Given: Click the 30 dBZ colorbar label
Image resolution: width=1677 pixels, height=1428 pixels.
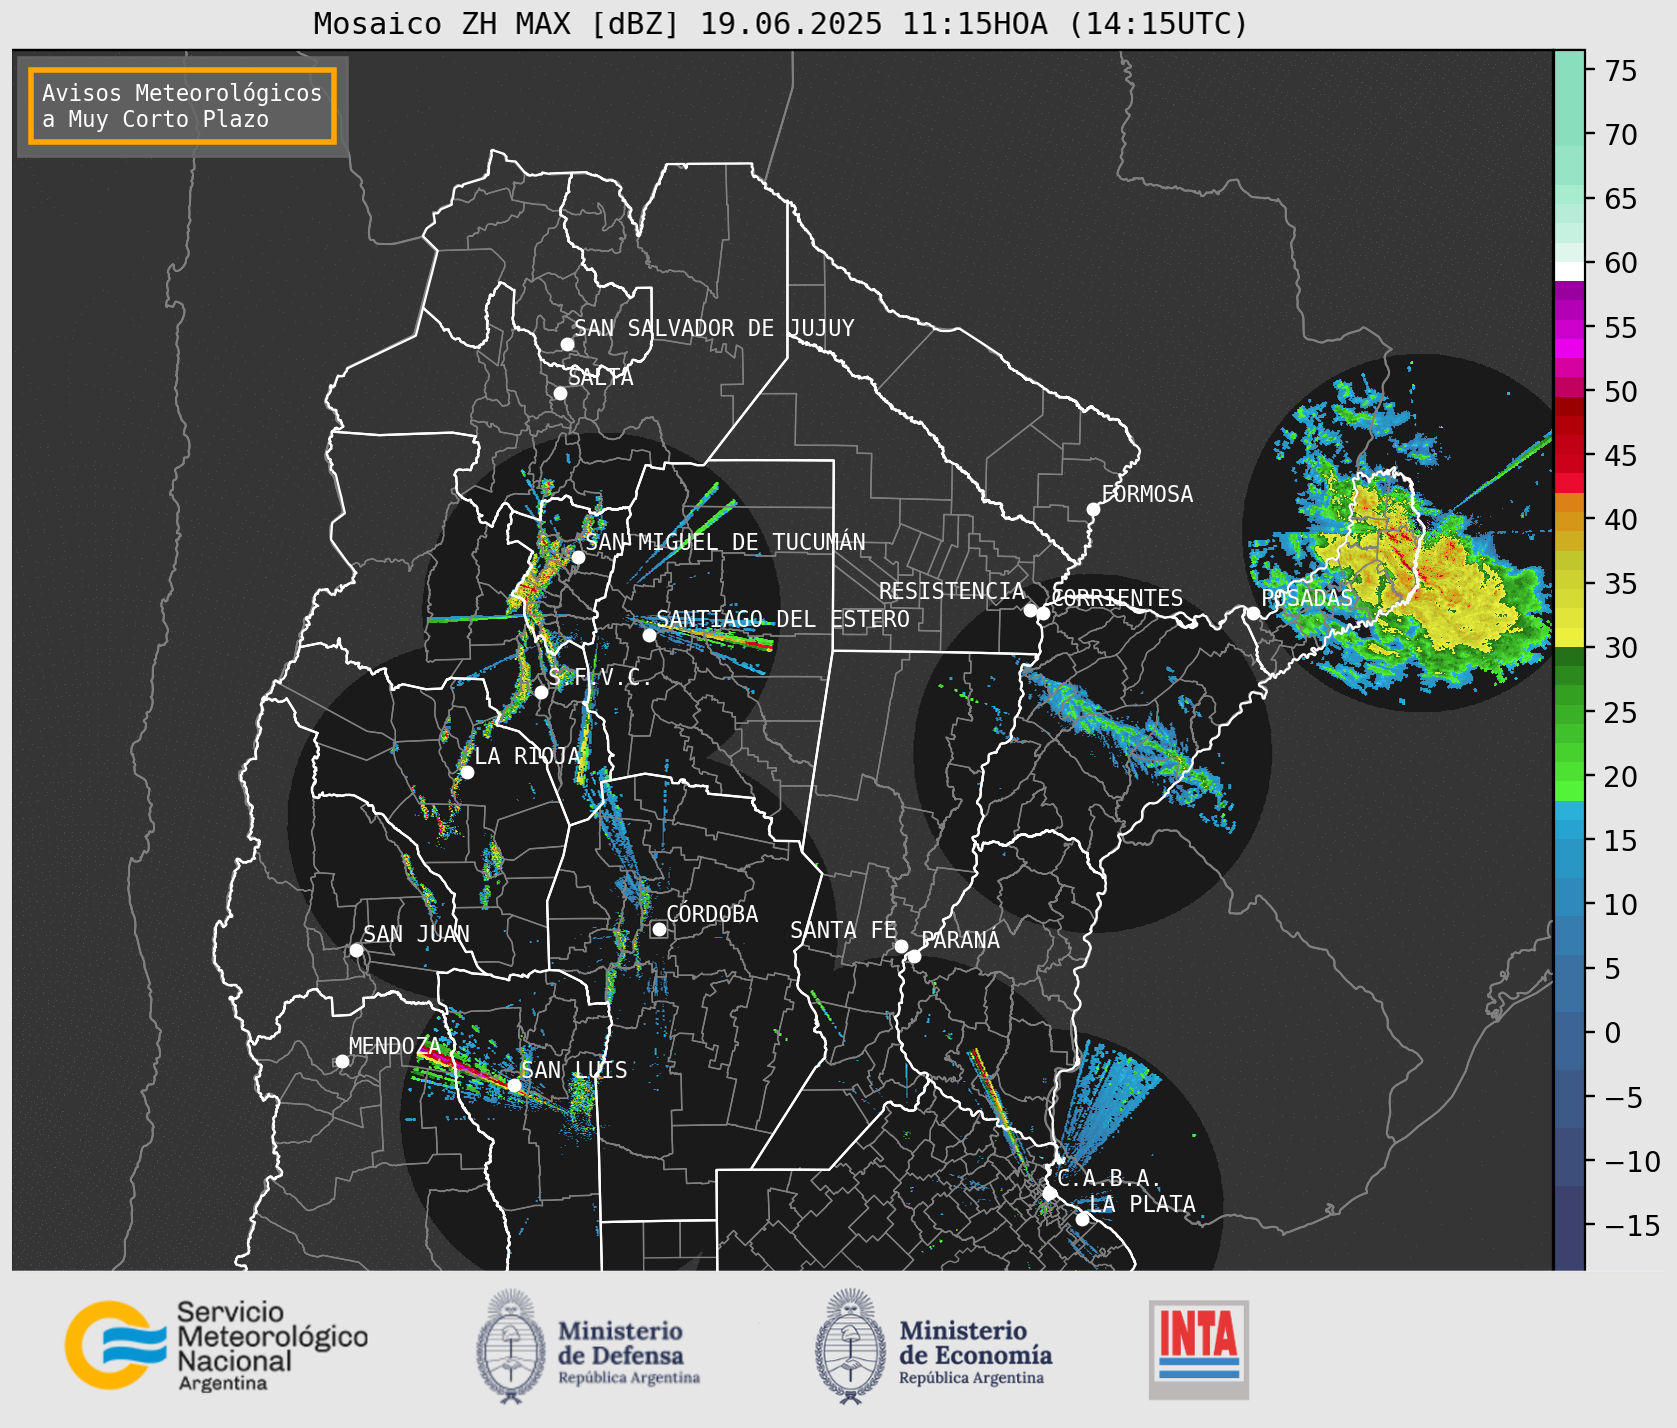Looking at the screenshot, I should [1621, 648].
